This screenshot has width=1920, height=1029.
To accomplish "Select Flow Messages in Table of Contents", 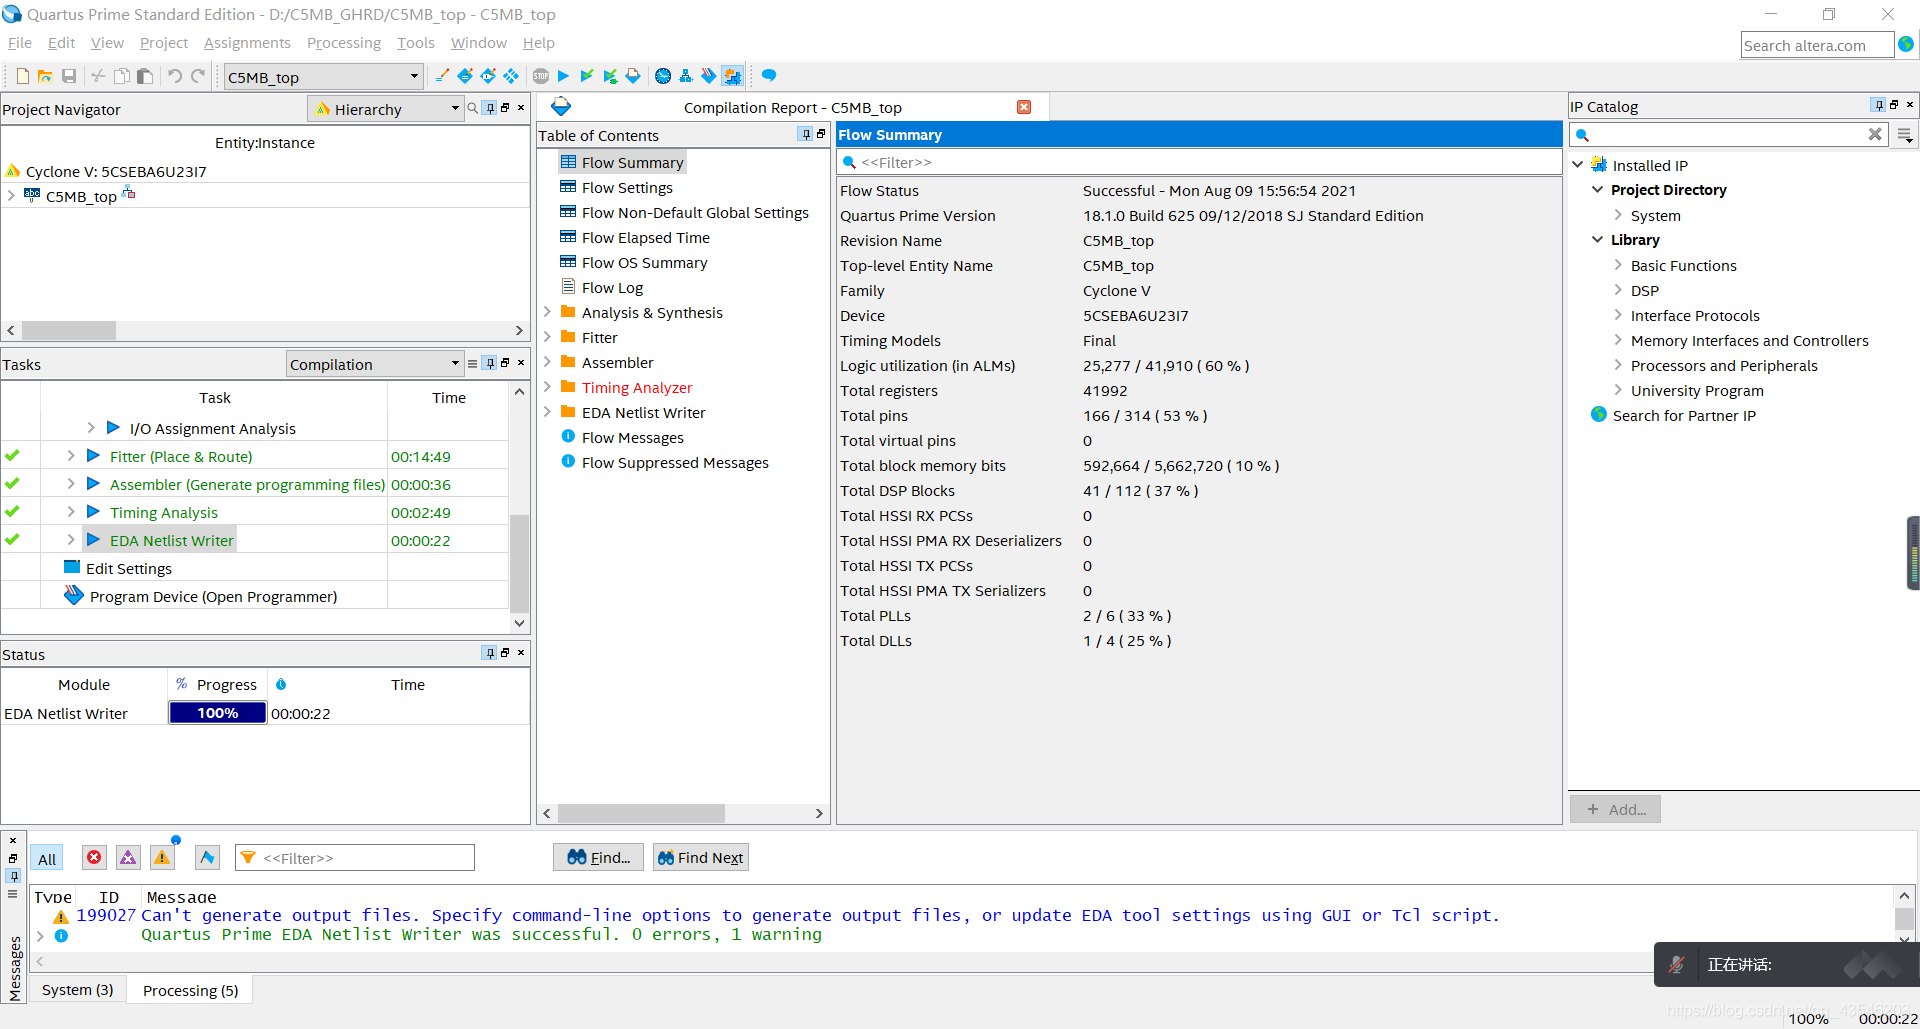I will (633, 437).
